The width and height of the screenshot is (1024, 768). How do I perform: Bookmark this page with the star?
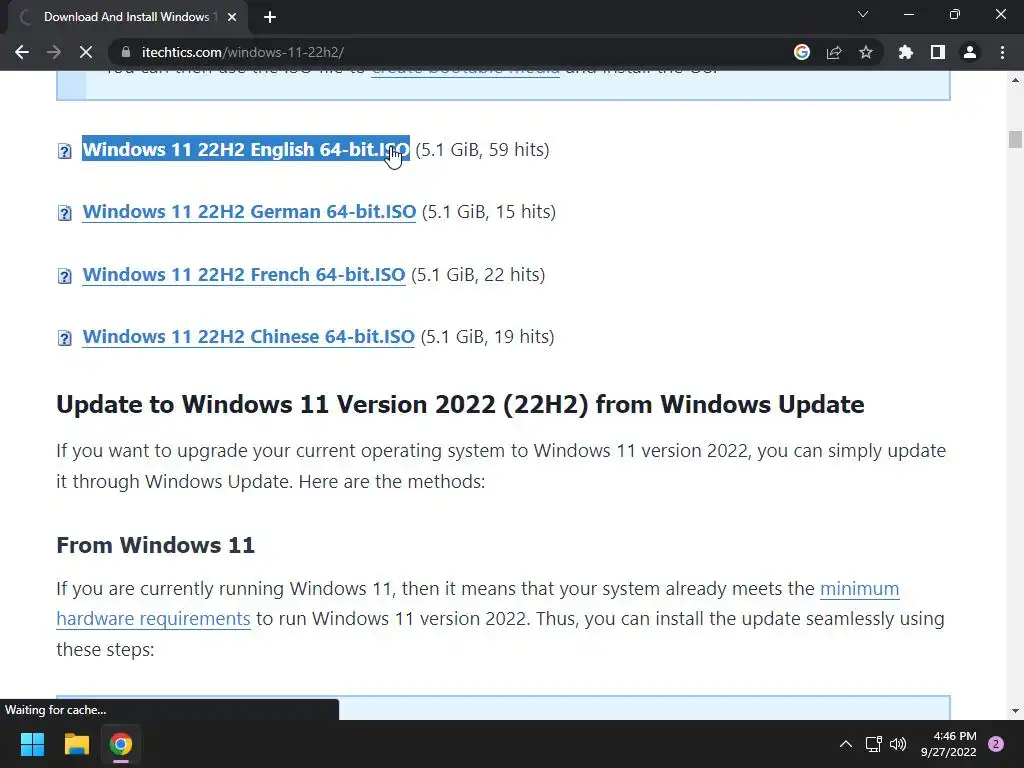coord(866,52)
